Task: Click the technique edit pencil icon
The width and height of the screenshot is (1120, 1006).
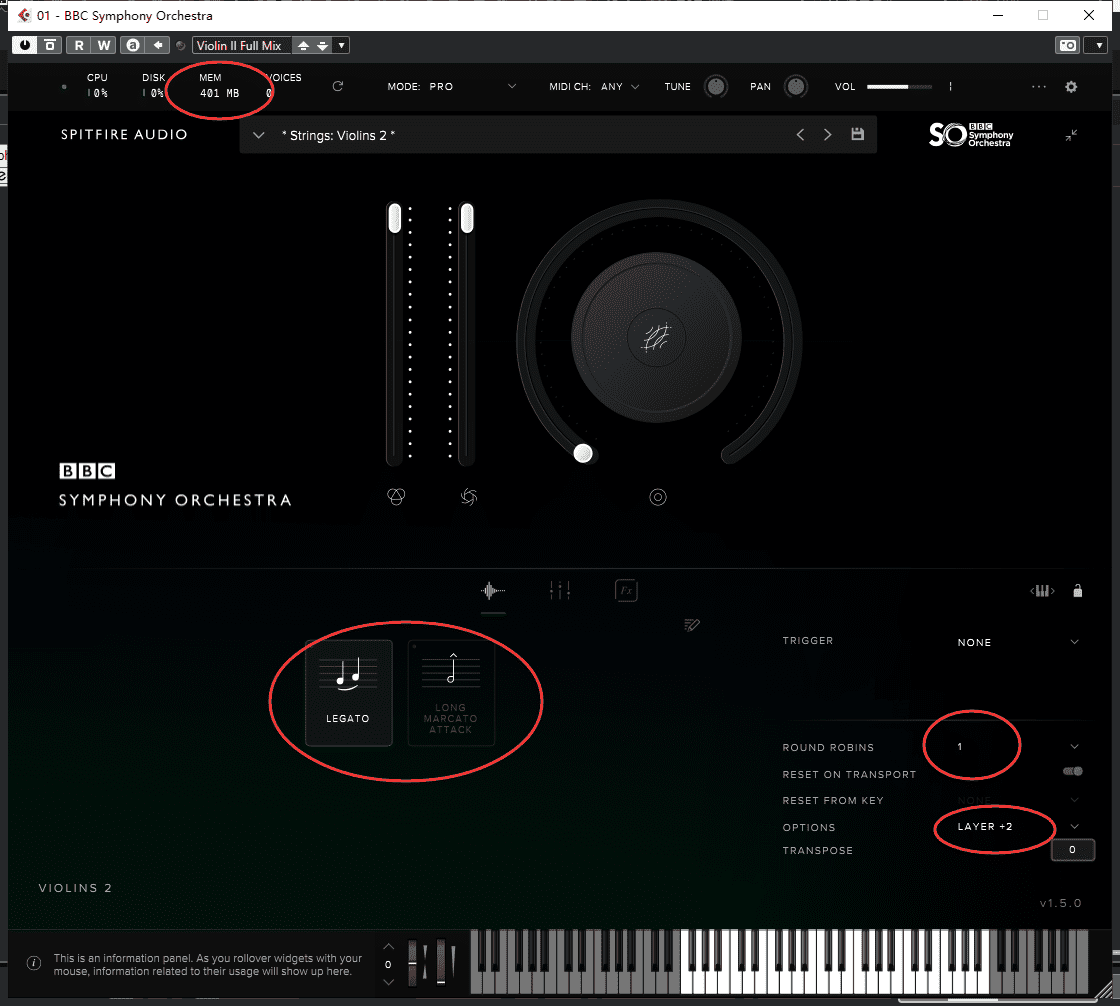Action: coord(691,625)
